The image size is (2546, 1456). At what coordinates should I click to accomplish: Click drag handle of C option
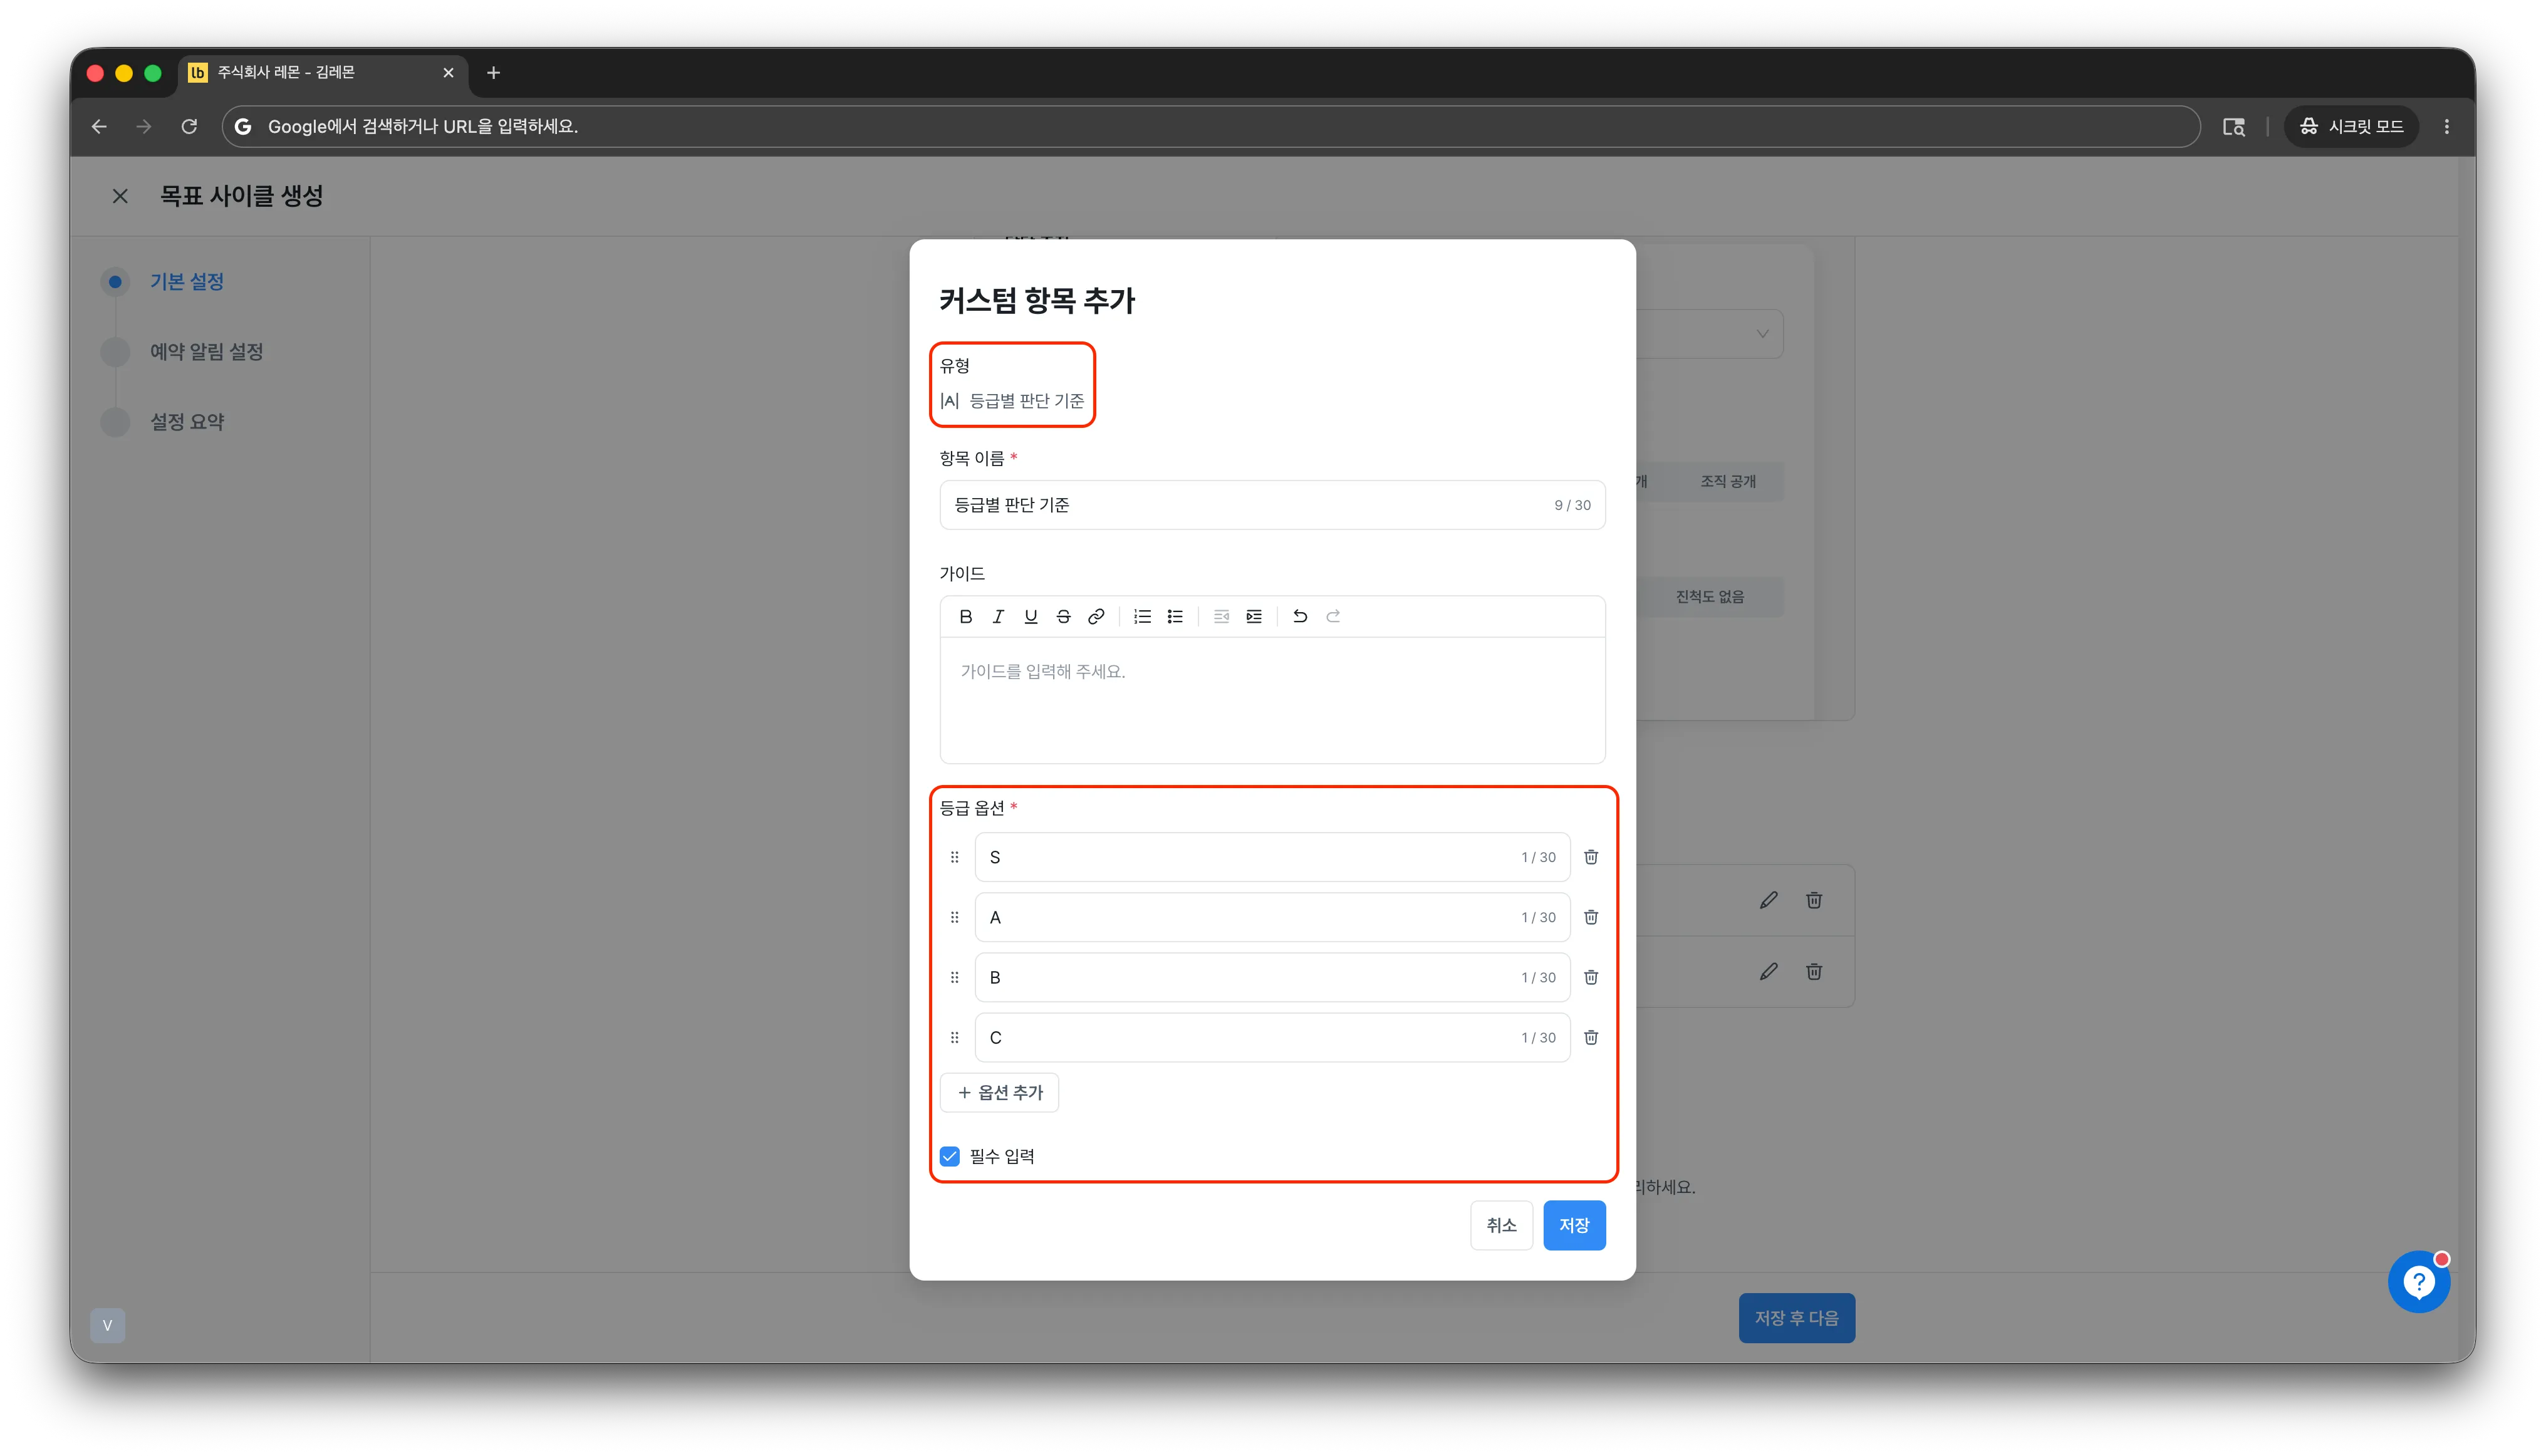pyautogui.click(x=954, y=1037)
